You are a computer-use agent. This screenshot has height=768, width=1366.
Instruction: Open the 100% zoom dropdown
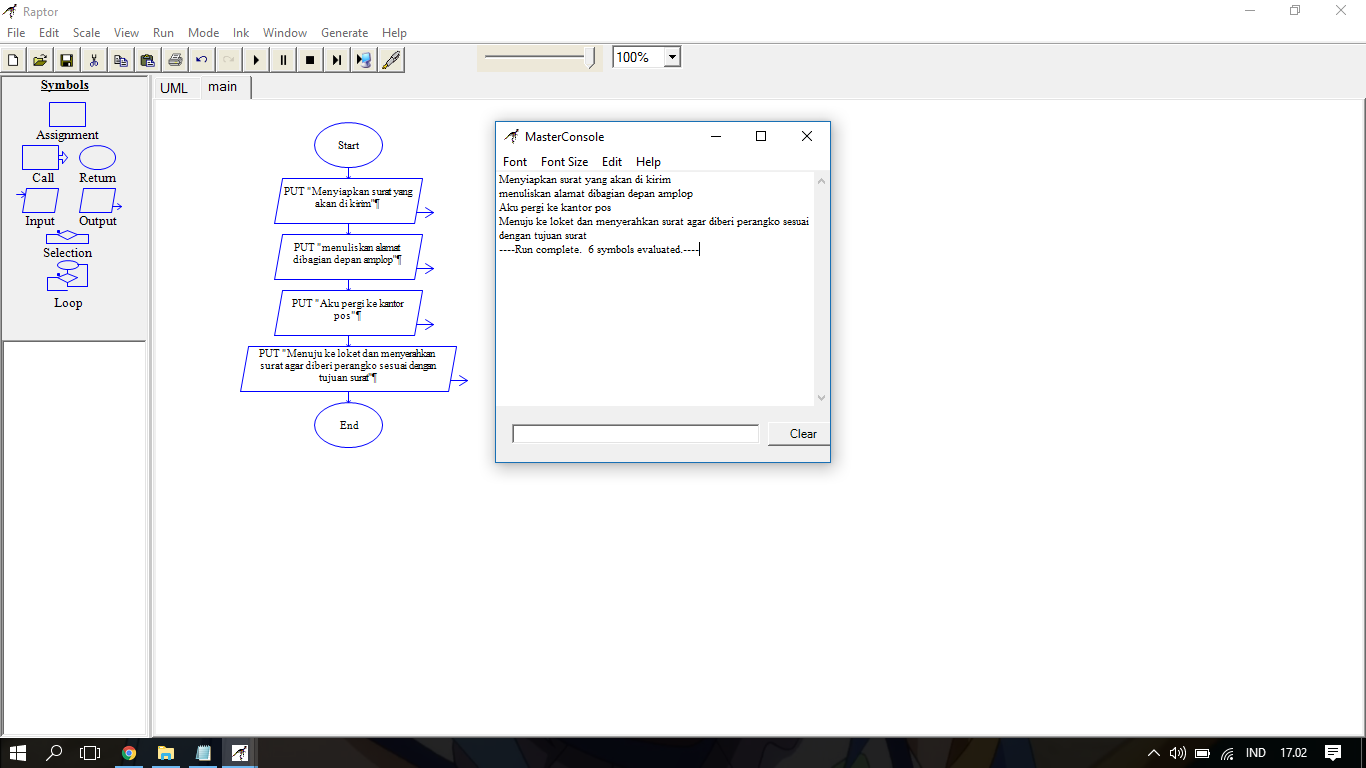672,57
